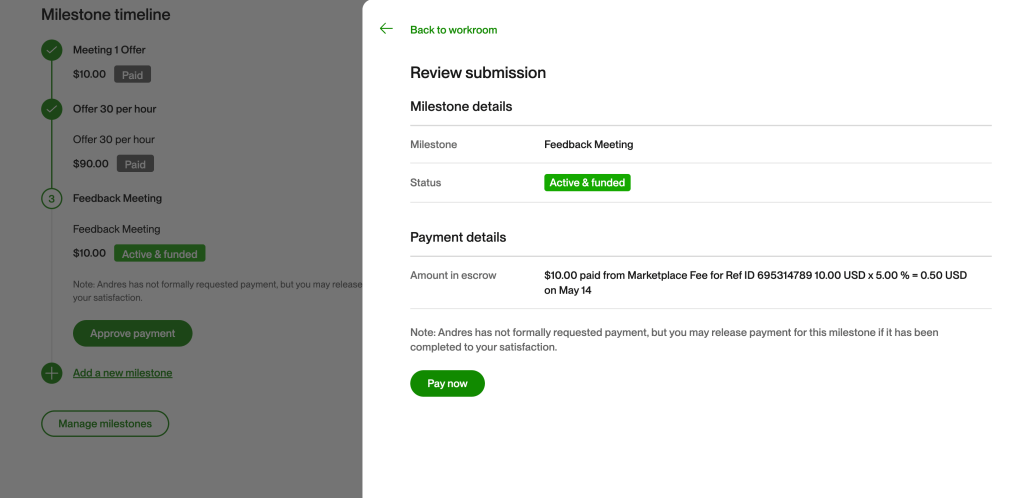Image resolution: width=1023 pixels, height=498 pixels.
Task: Click the Amount in escrow label
Action: tap(453, 275)
